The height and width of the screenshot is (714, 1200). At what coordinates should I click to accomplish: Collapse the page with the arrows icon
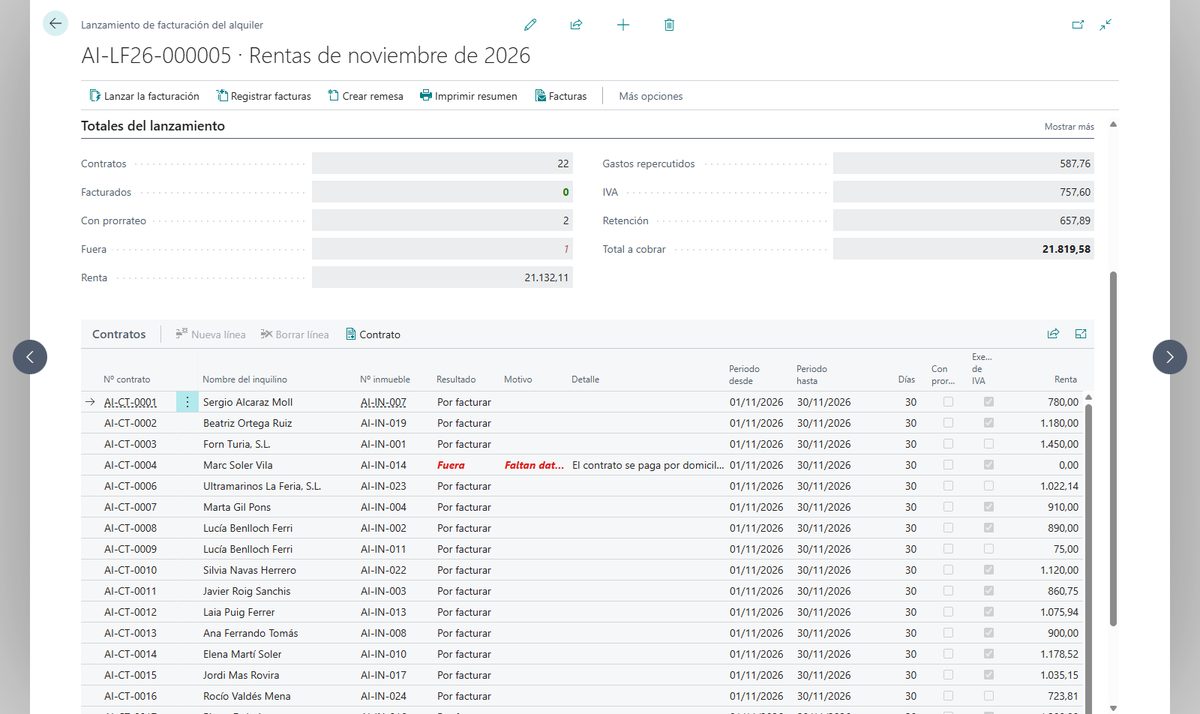pos(1105,25)
